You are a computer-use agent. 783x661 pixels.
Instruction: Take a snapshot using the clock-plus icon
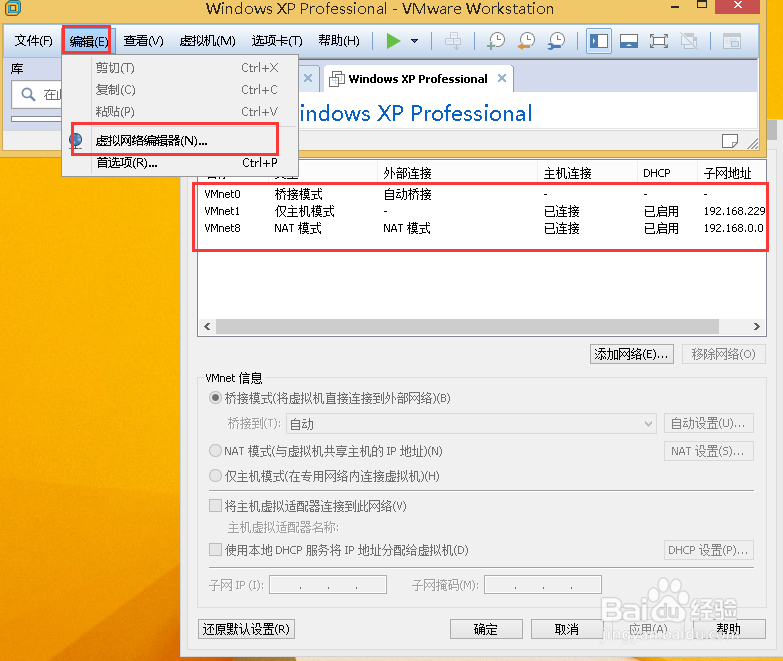click(496, 41)
